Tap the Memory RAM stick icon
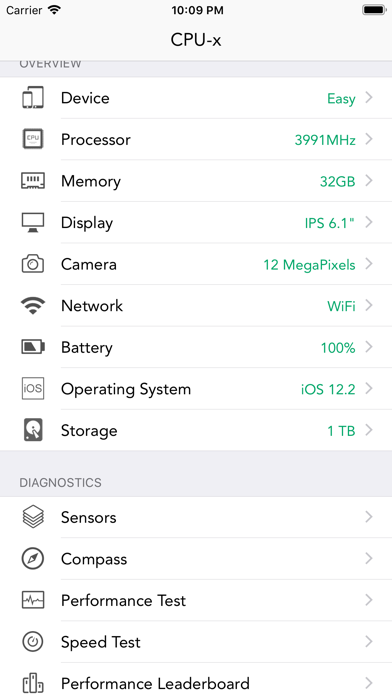This screenshot has width=392, height=696. click(33, 181)
